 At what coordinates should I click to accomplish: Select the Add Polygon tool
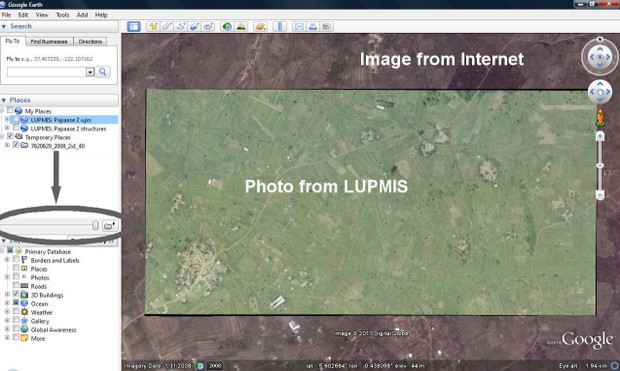click(166, 26)
